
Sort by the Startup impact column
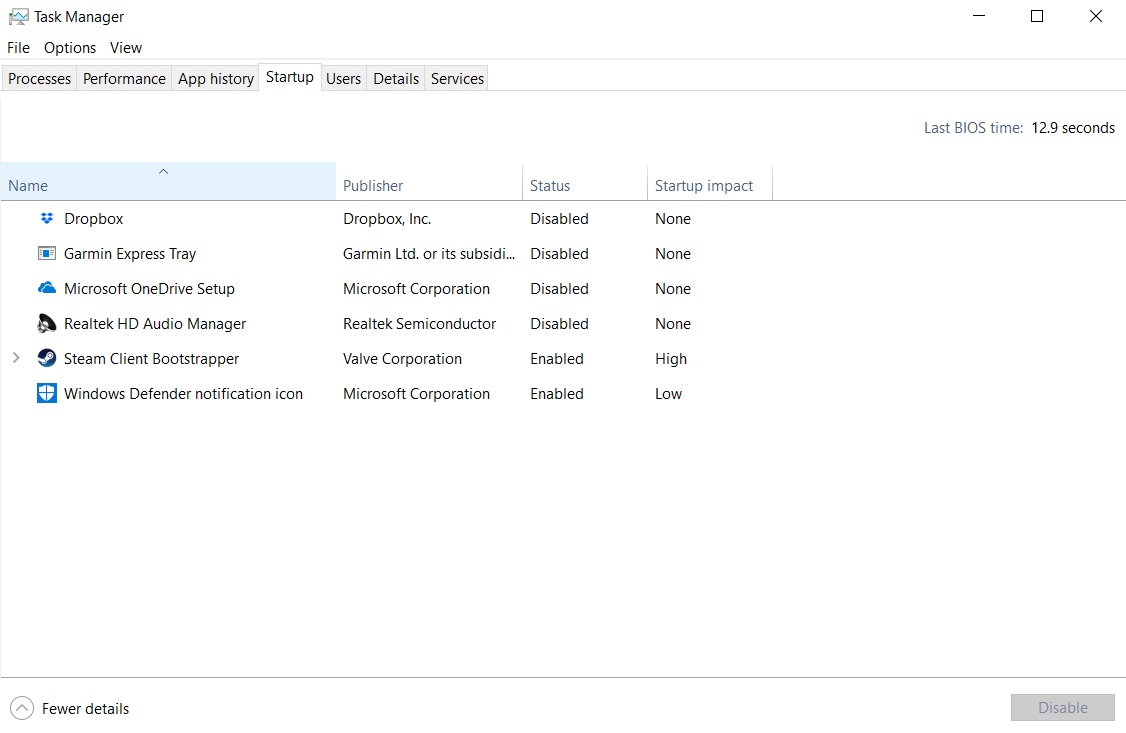click(709, 185)
